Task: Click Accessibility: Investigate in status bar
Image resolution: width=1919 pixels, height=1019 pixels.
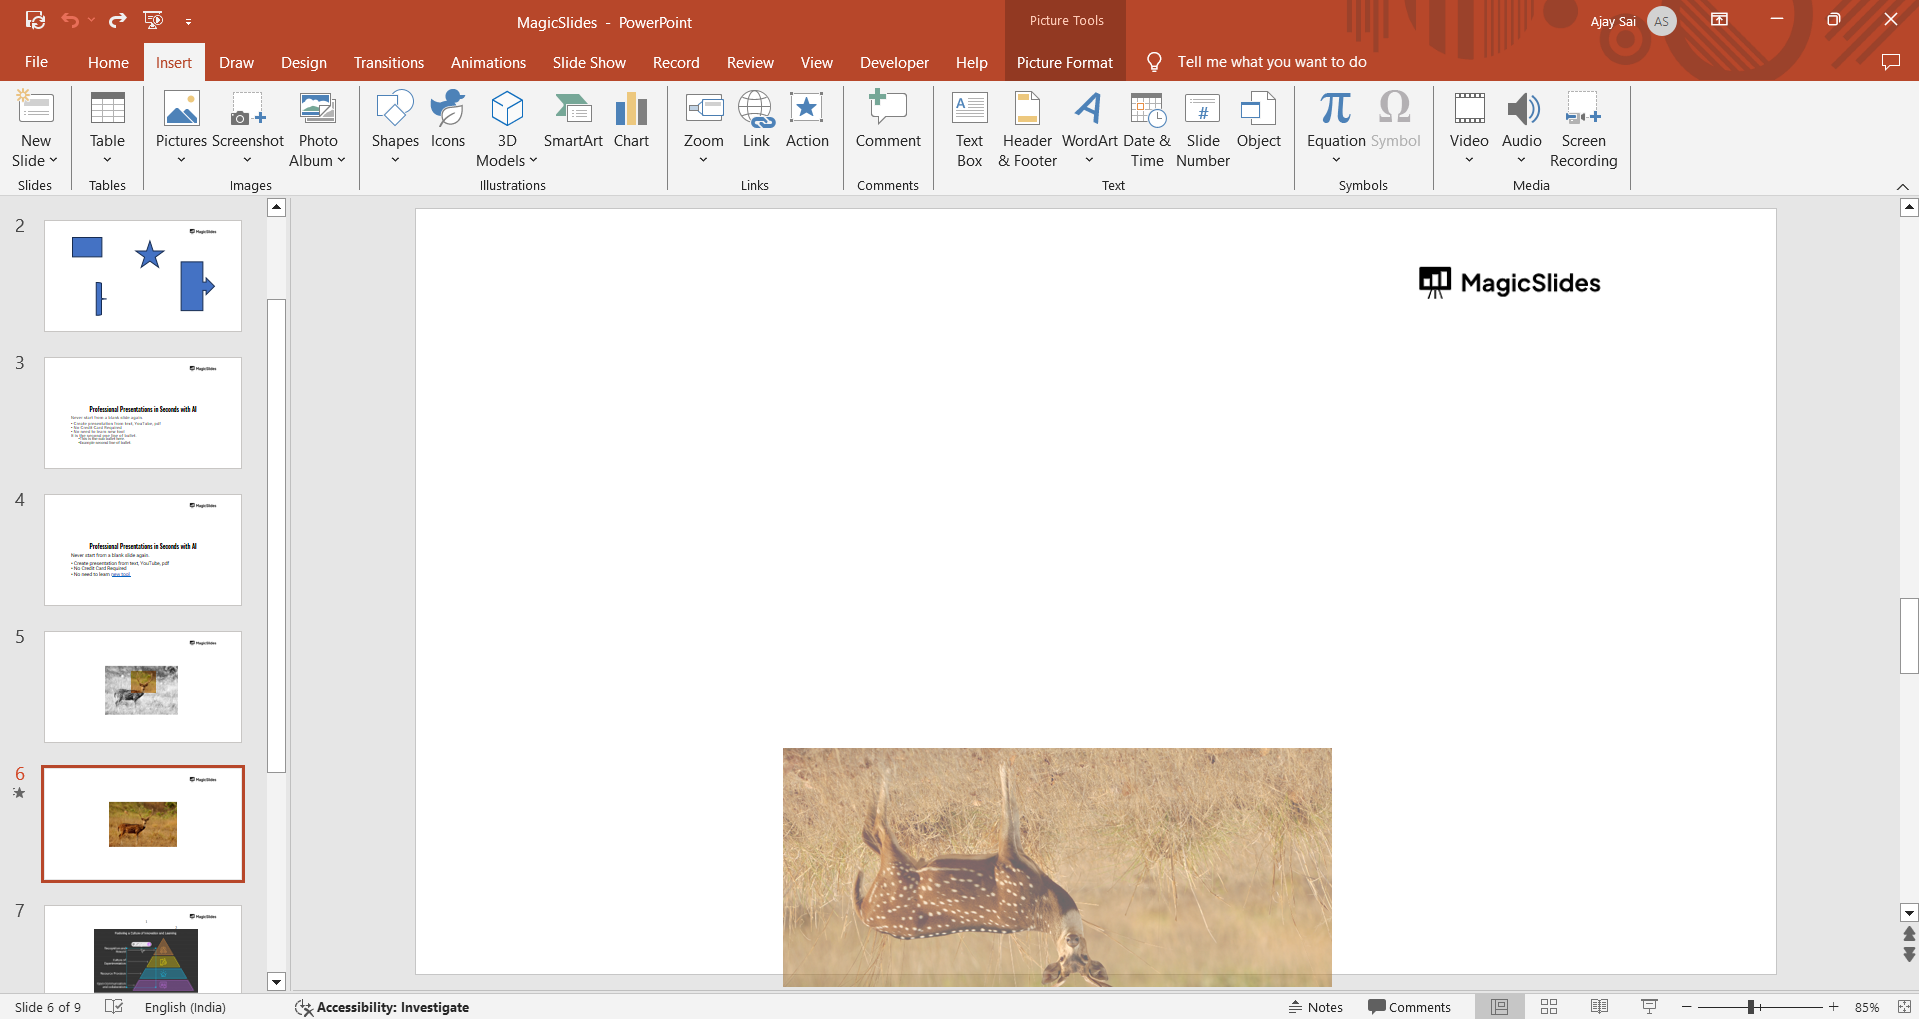Action: coord(382,1007)
